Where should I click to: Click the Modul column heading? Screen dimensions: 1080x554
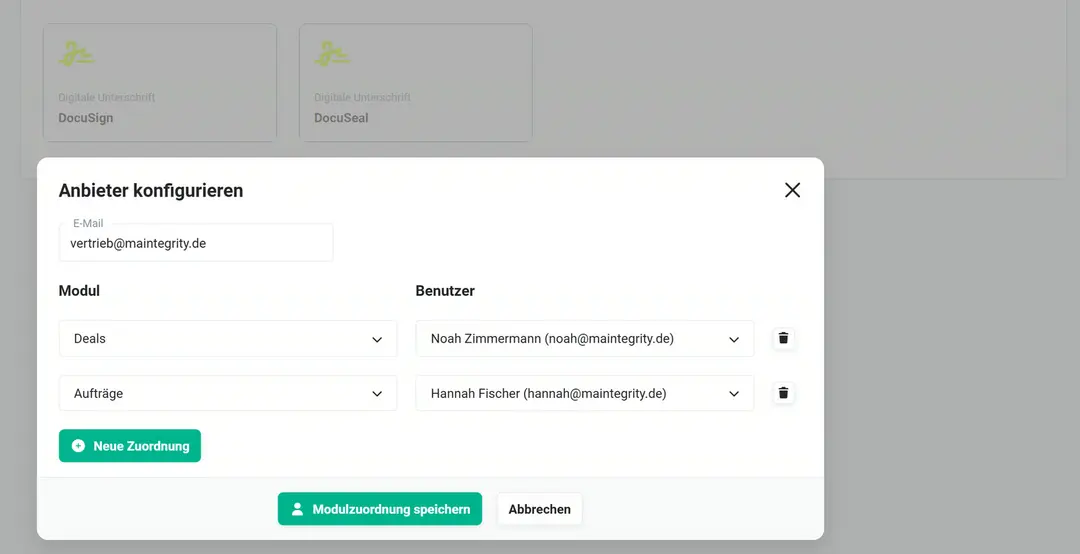click(x=79, y=291)
